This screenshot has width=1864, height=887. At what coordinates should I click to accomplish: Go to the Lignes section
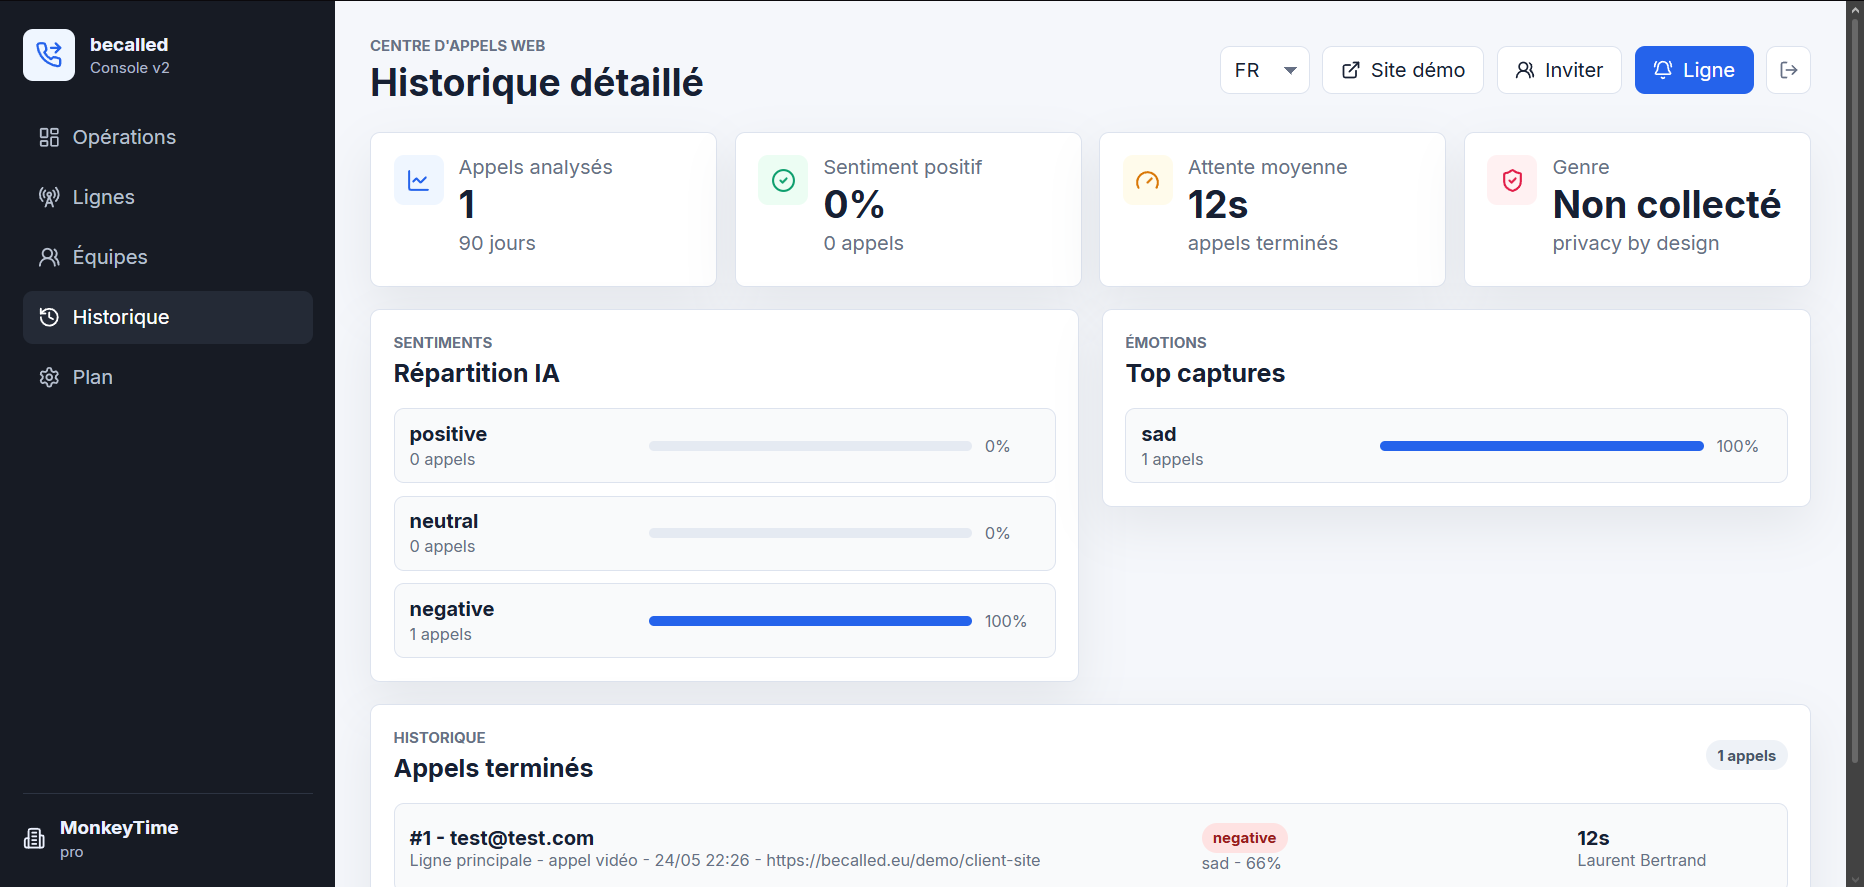(168, 197)
